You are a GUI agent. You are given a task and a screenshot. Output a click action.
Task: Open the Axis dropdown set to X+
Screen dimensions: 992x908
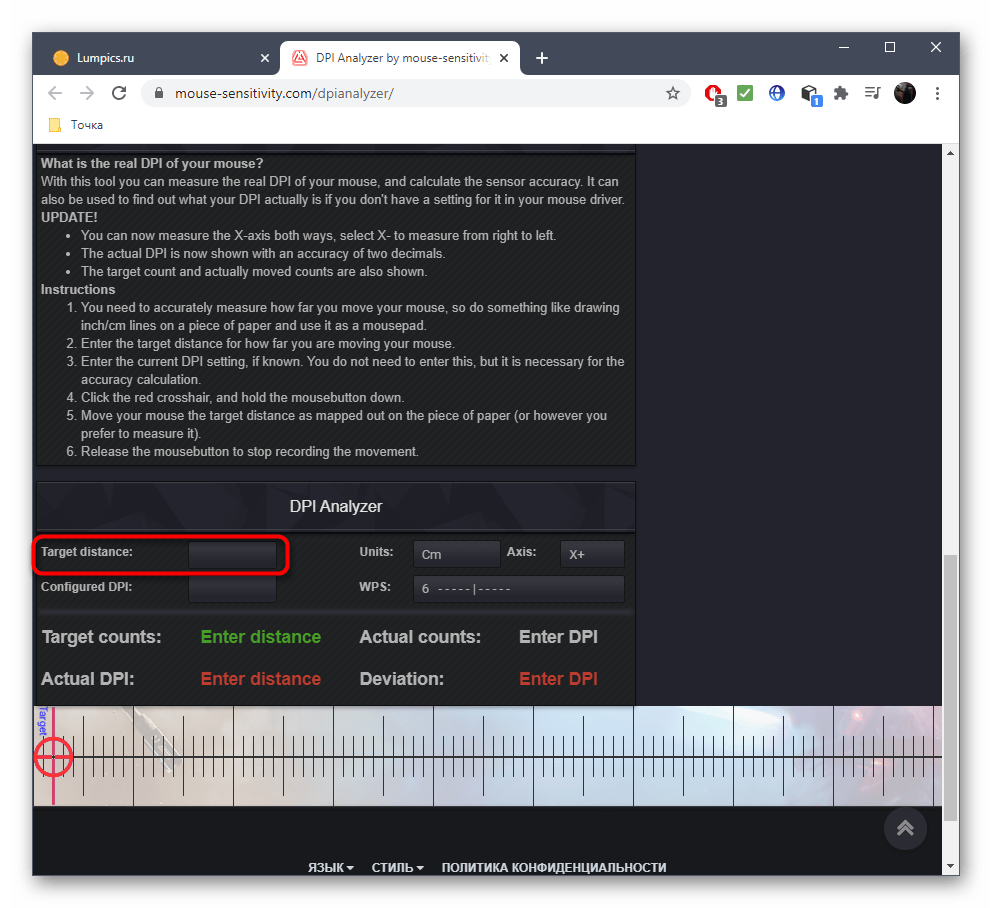[592, 554]
